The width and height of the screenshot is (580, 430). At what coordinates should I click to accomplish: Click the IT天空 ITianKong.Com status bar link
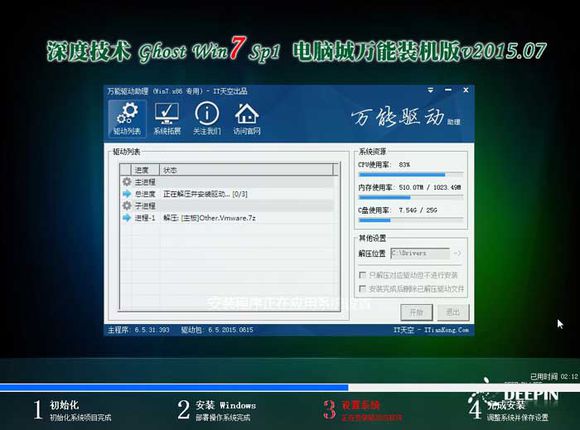pyautogui.click(x=431, y=330)
